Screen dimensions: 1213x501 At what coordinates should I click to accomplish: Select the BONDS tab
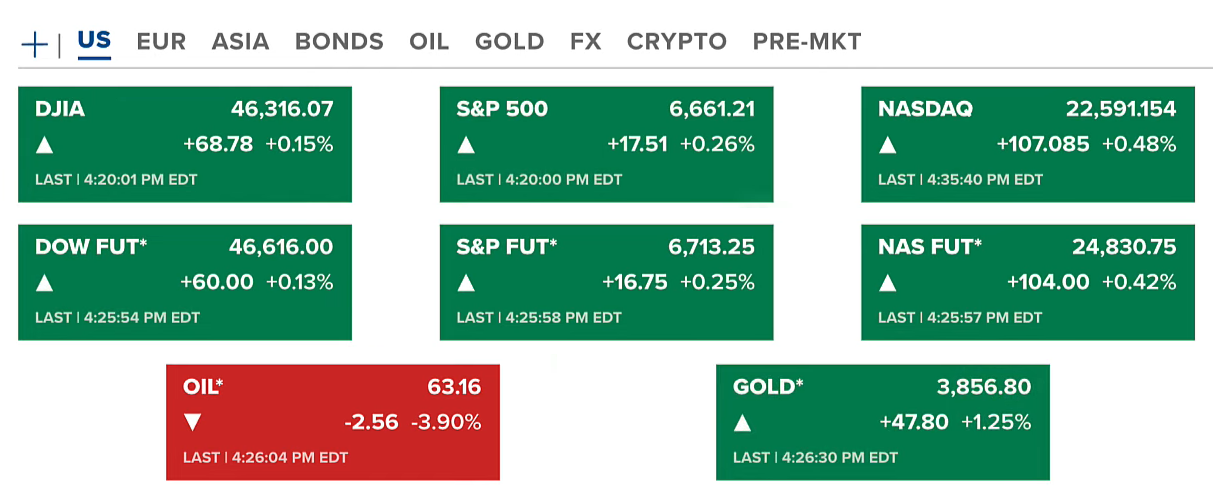(x=339, y=42)
